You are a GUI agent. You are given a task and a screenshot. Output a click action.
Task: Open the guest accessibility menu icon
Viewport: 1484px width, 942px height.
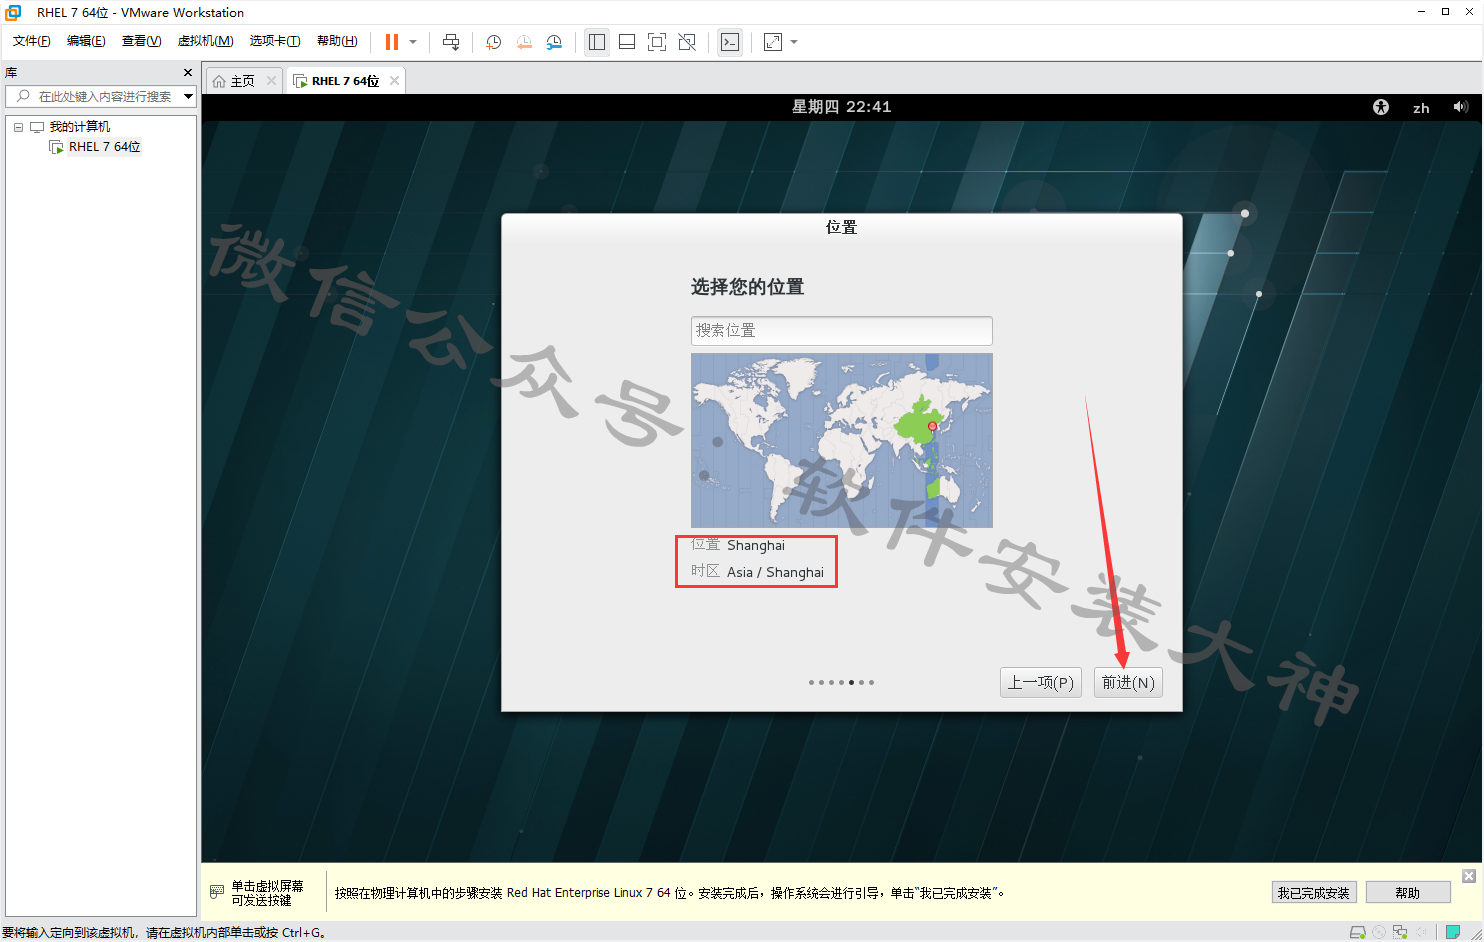click(x=1381, y=107)
